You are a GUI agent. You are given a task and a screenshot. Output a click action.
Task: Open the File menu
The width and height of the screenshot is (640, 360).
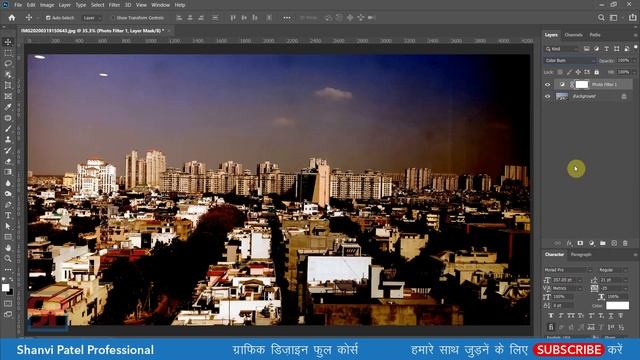tap(18, 5)
